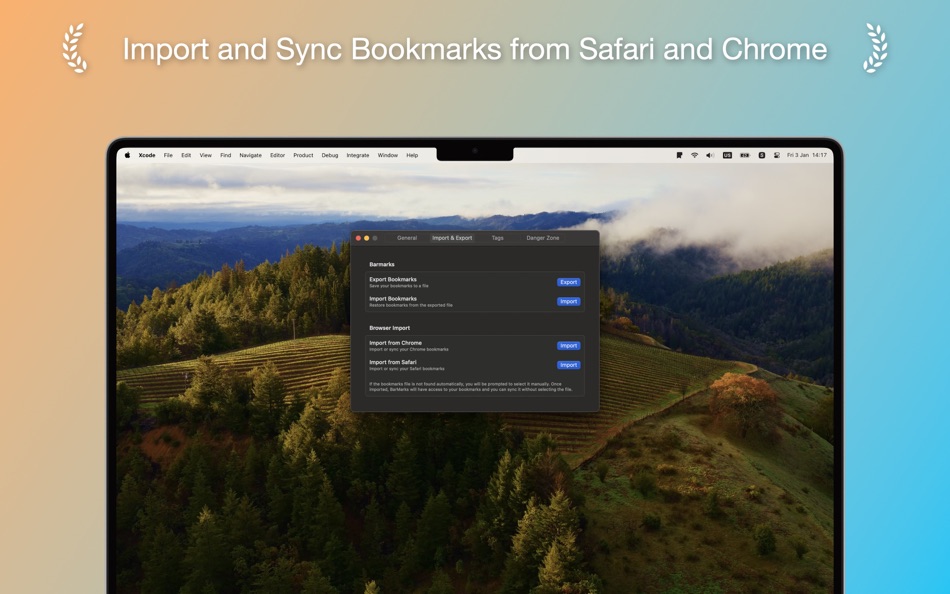Image resolution: width=950 pixels, height=594 pixels.
Task: Open the volume control in menu bar
Action: (x=710, y=155)
